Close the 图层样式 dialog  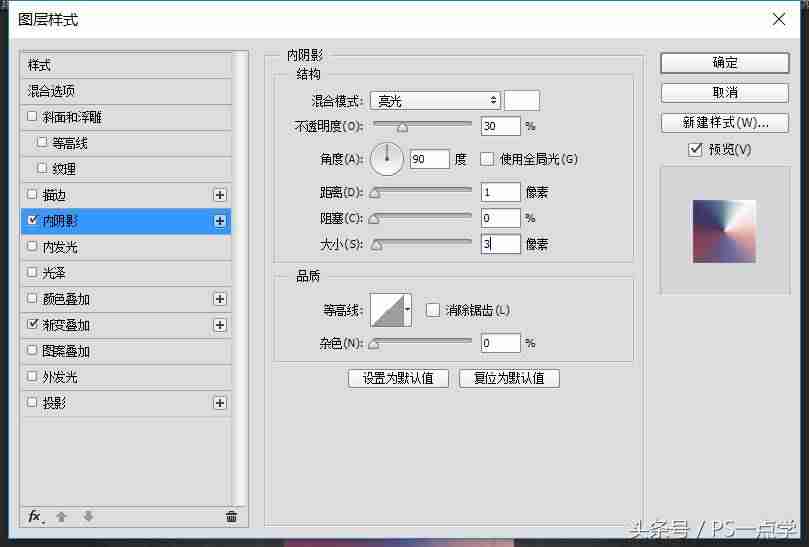tap(779, 20)
